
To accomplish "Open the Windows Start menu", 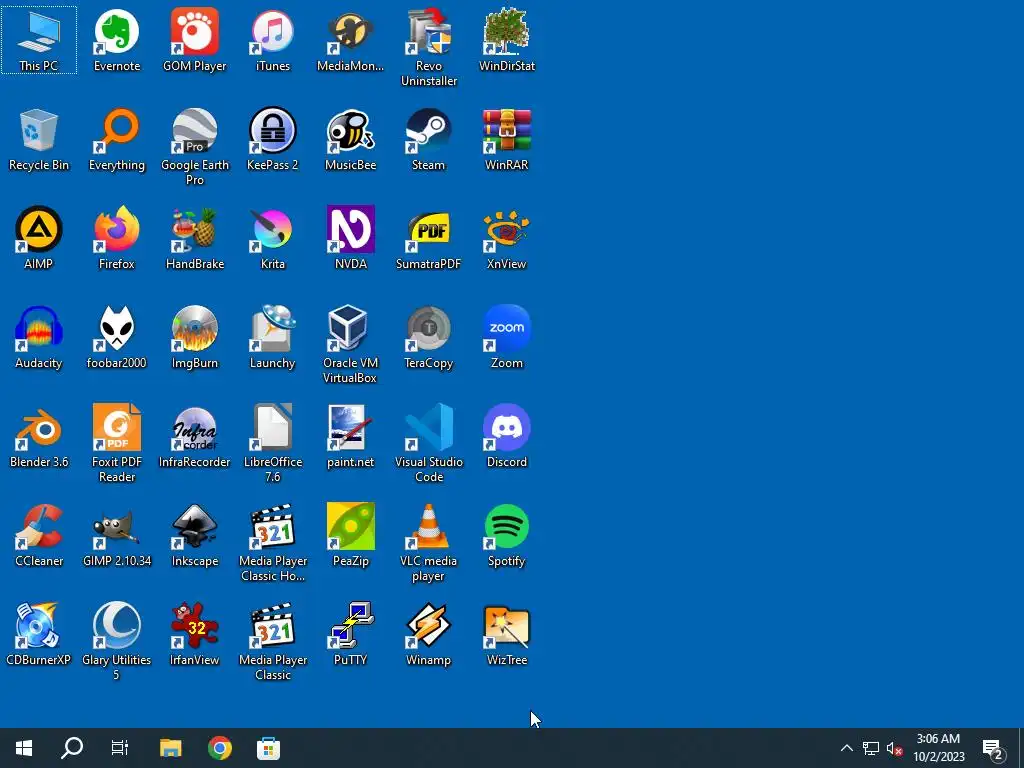I will (x=24, y=748).
